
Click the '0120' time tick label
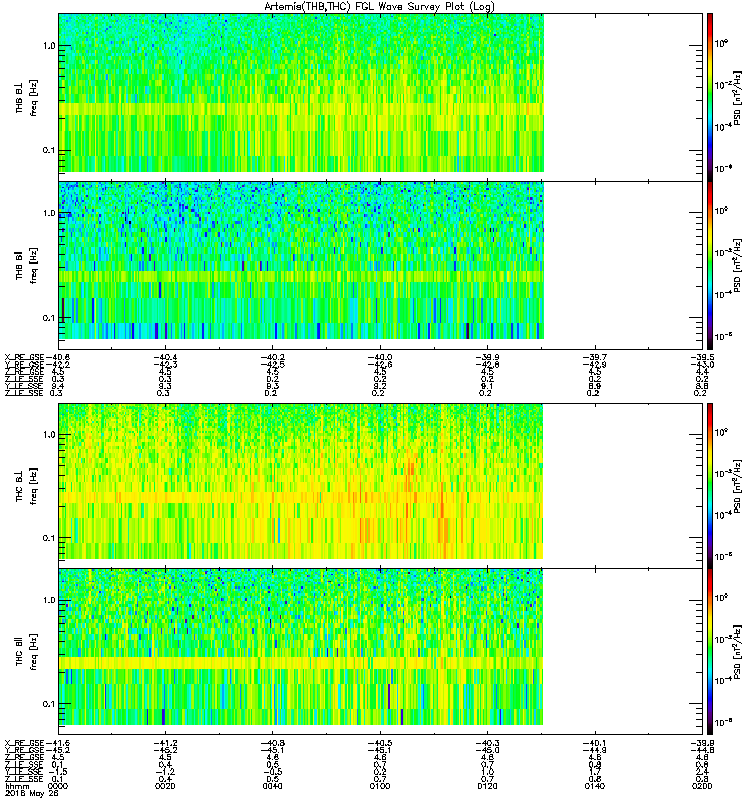tap(488, 786)
